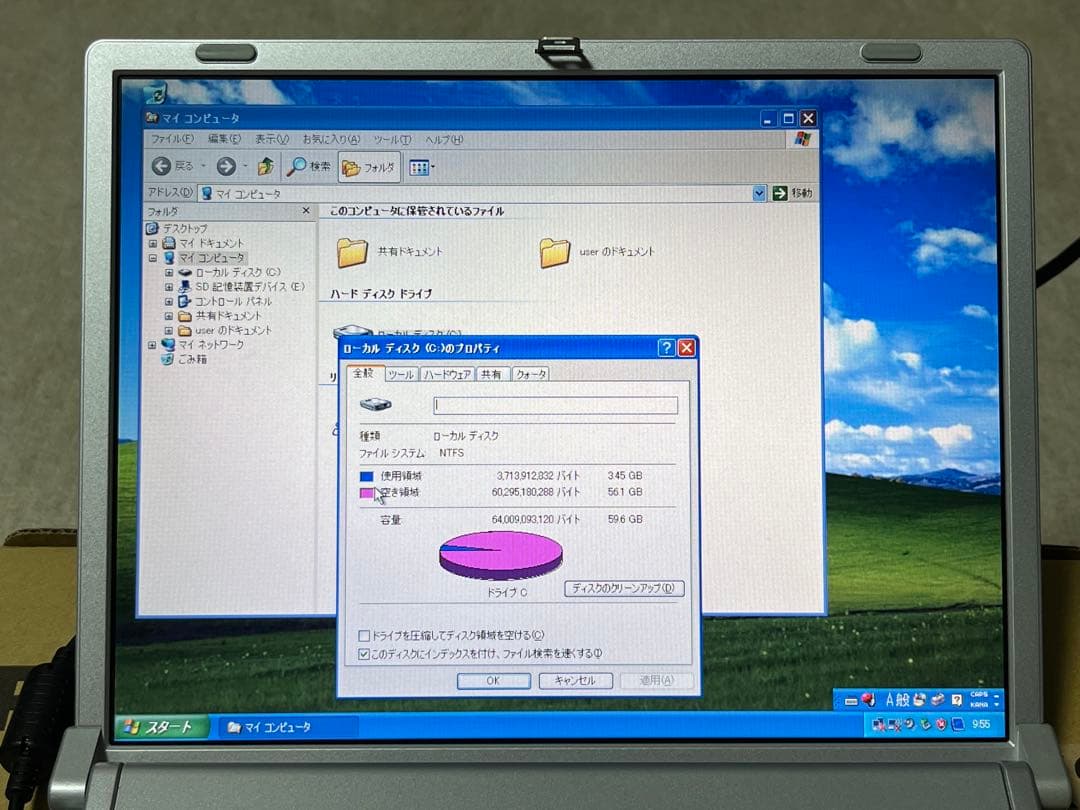Open the user のドキュメント folder icon
Image resolution: width=1080 pixels, height=810 pixels.
[x=557, y=251]
